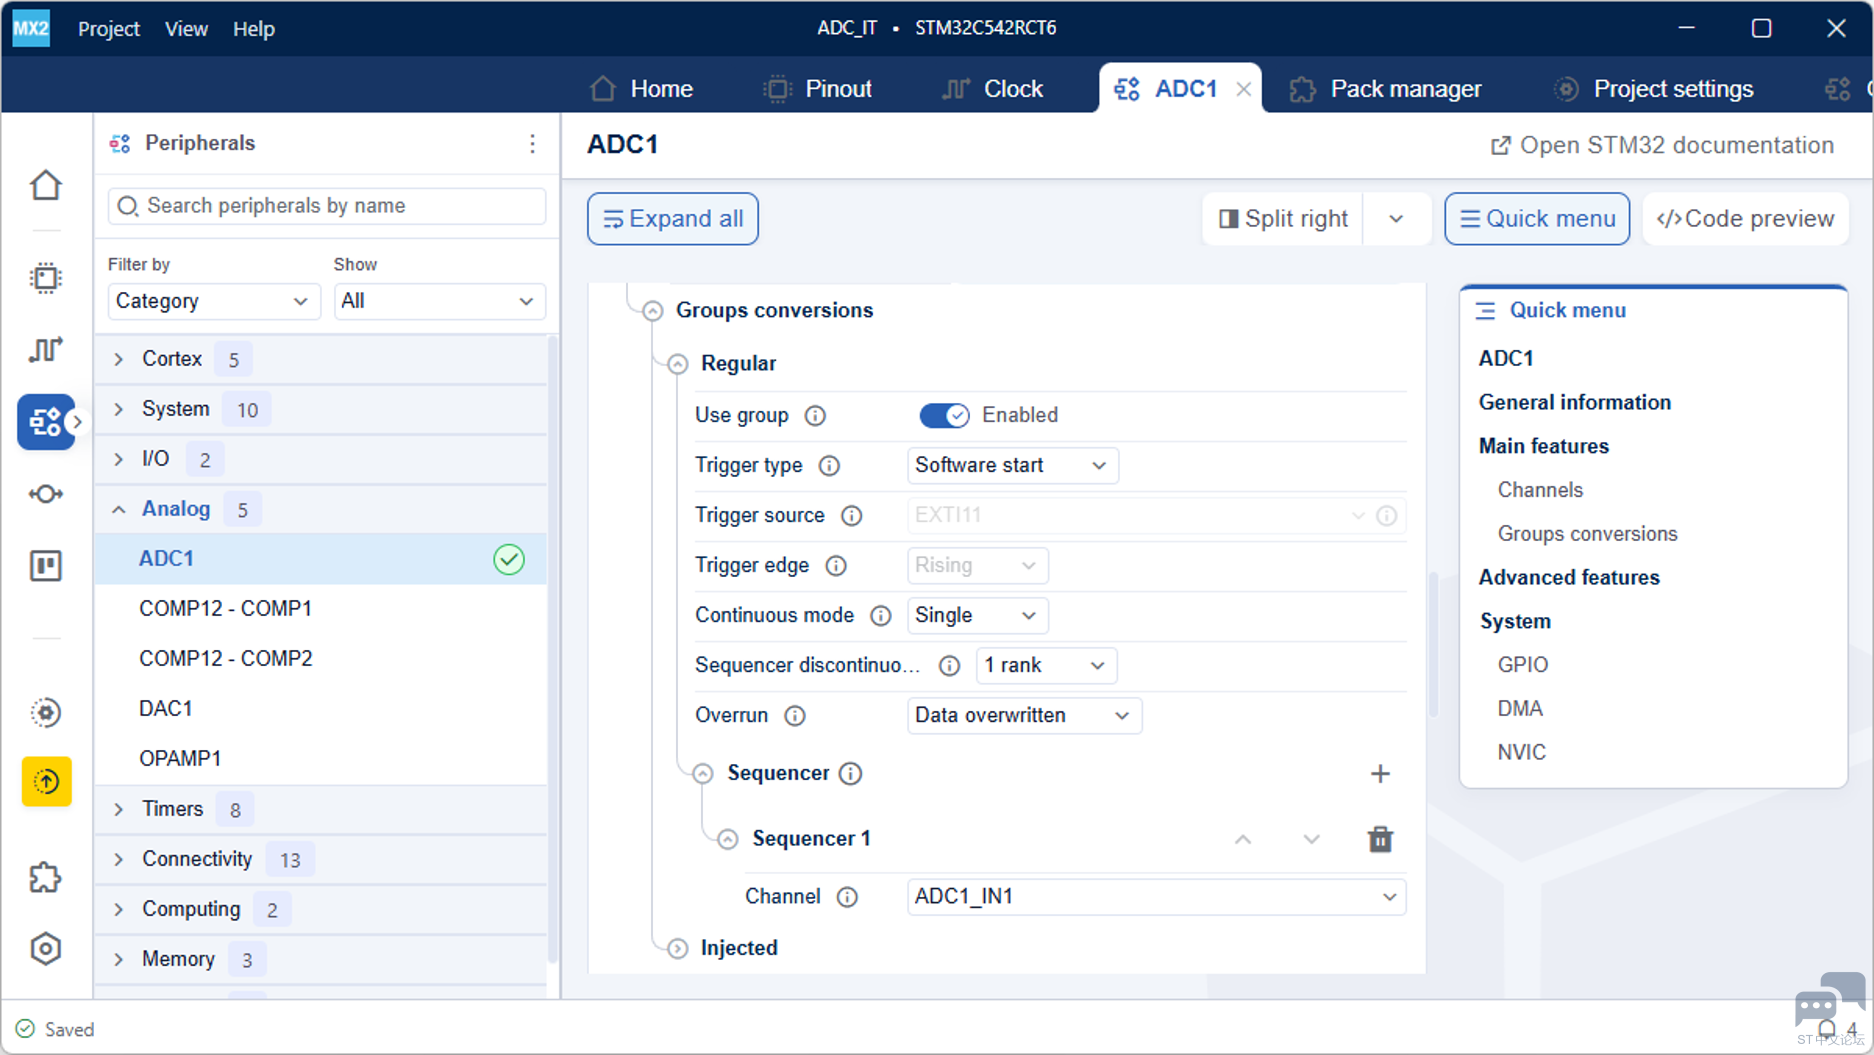Open the clock waveform icon in sidebar
Image resolution: width=1874 pixels, height=1055 pixels.
pyautogui.click(x=46, y=349)
